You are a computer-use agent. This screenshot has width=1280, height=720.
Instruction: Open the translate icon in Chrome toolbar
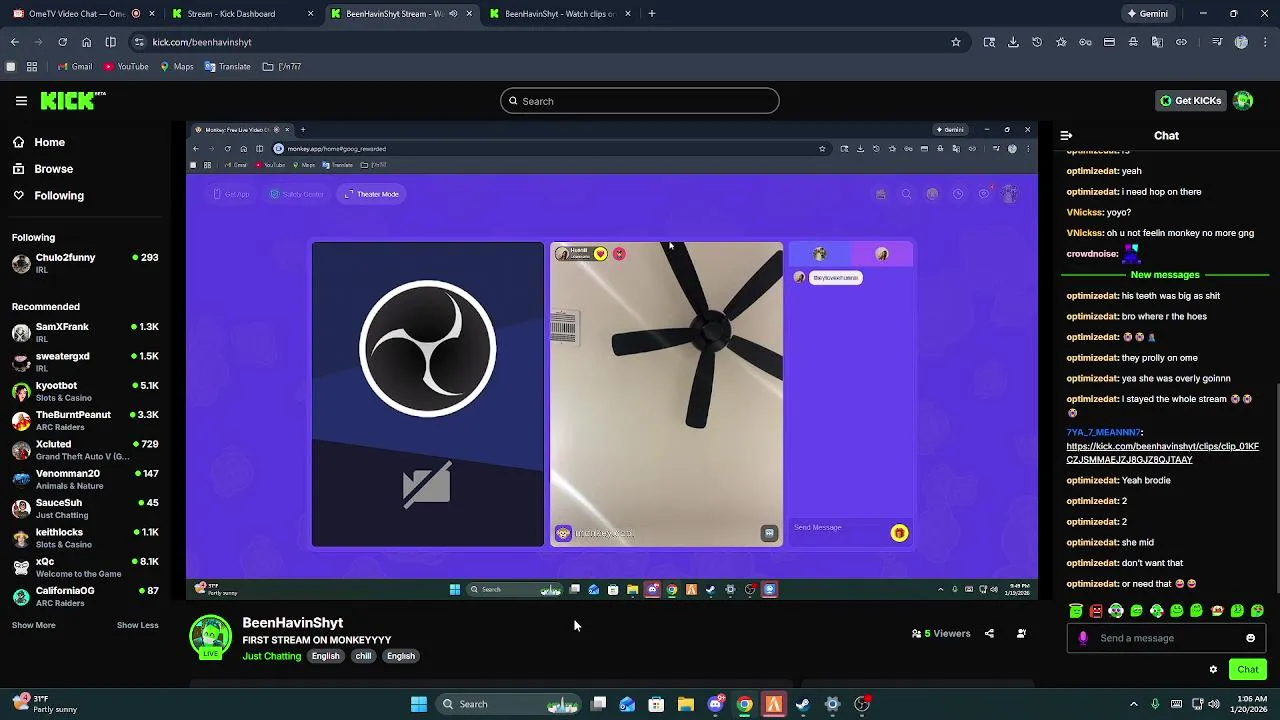[1157, 42]
